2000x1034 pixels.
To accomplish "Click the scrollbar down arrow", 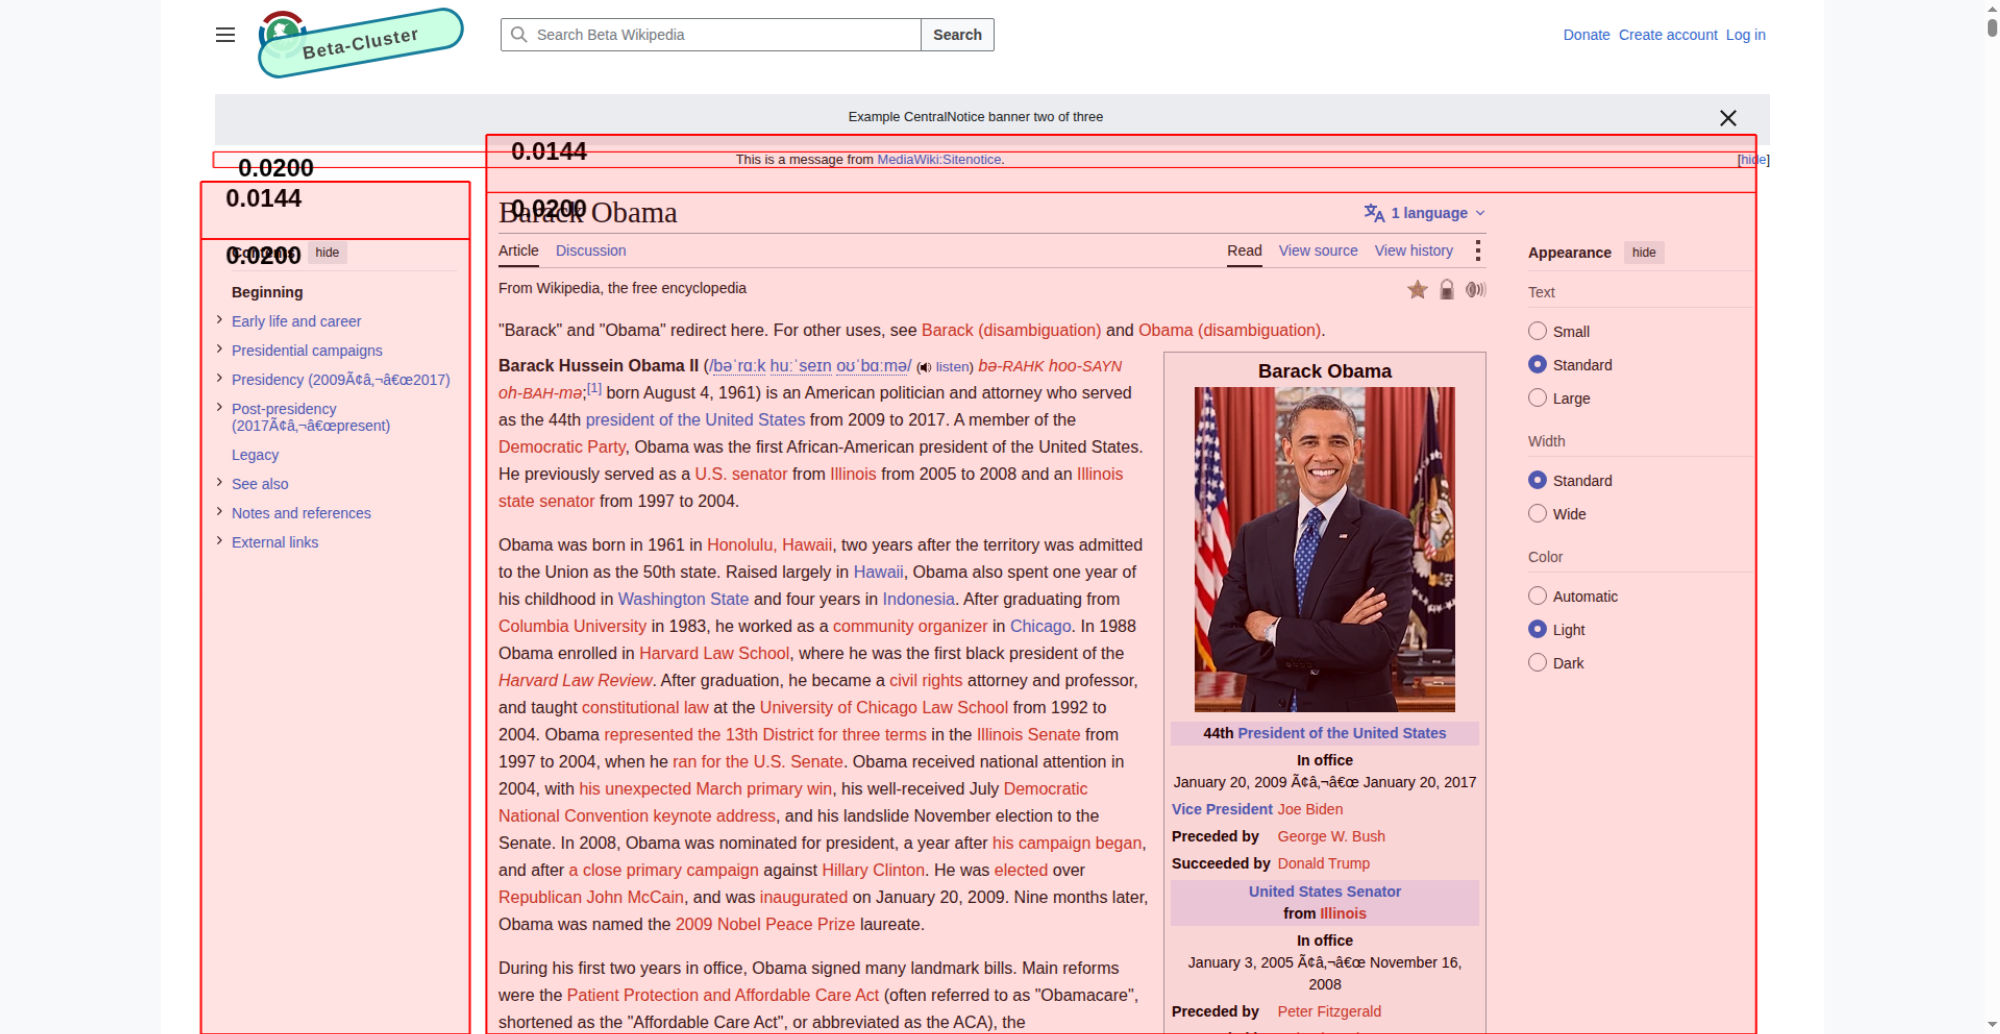I will point(1991,1025).
